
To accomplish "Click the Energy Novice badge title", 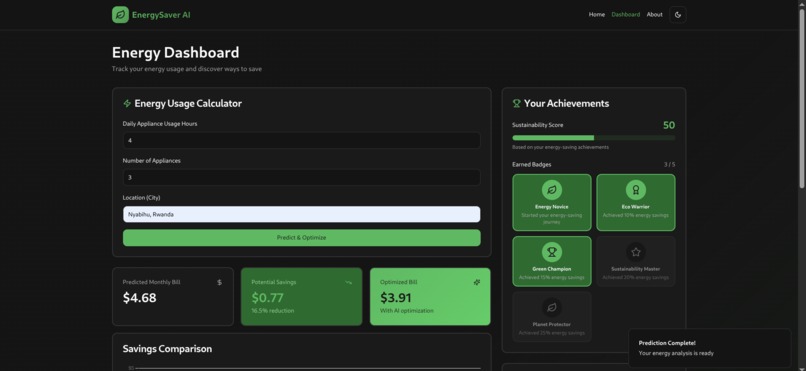I will (552, 207).
